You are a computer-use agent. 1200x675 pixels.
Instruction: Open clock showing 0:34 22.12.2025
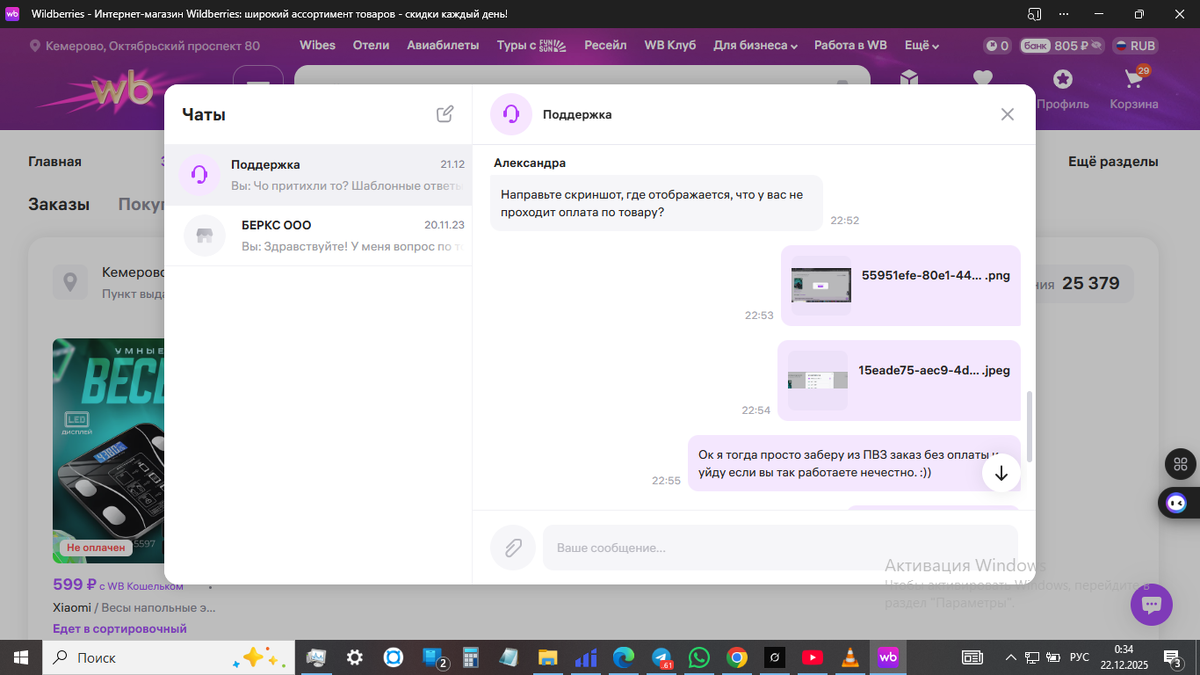pyautogui.click(x=1123, y=657)
